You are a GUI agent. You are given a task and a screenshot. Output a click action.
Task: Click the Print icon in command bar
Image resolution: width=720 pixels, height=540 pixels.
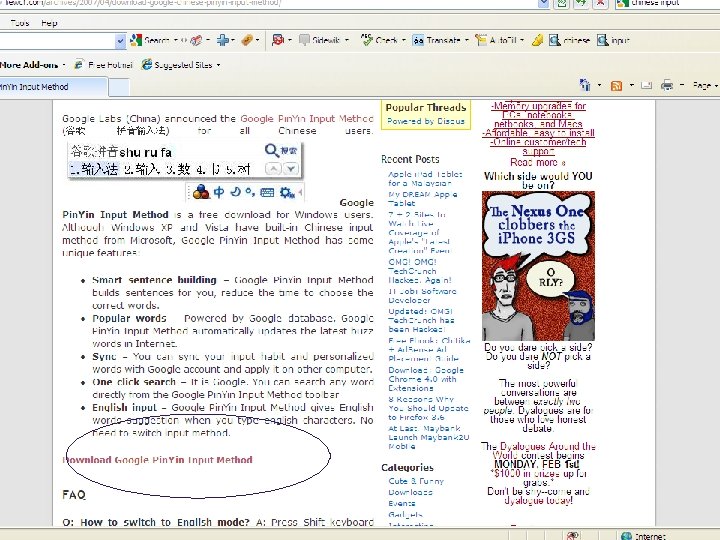tap(667, 85)
